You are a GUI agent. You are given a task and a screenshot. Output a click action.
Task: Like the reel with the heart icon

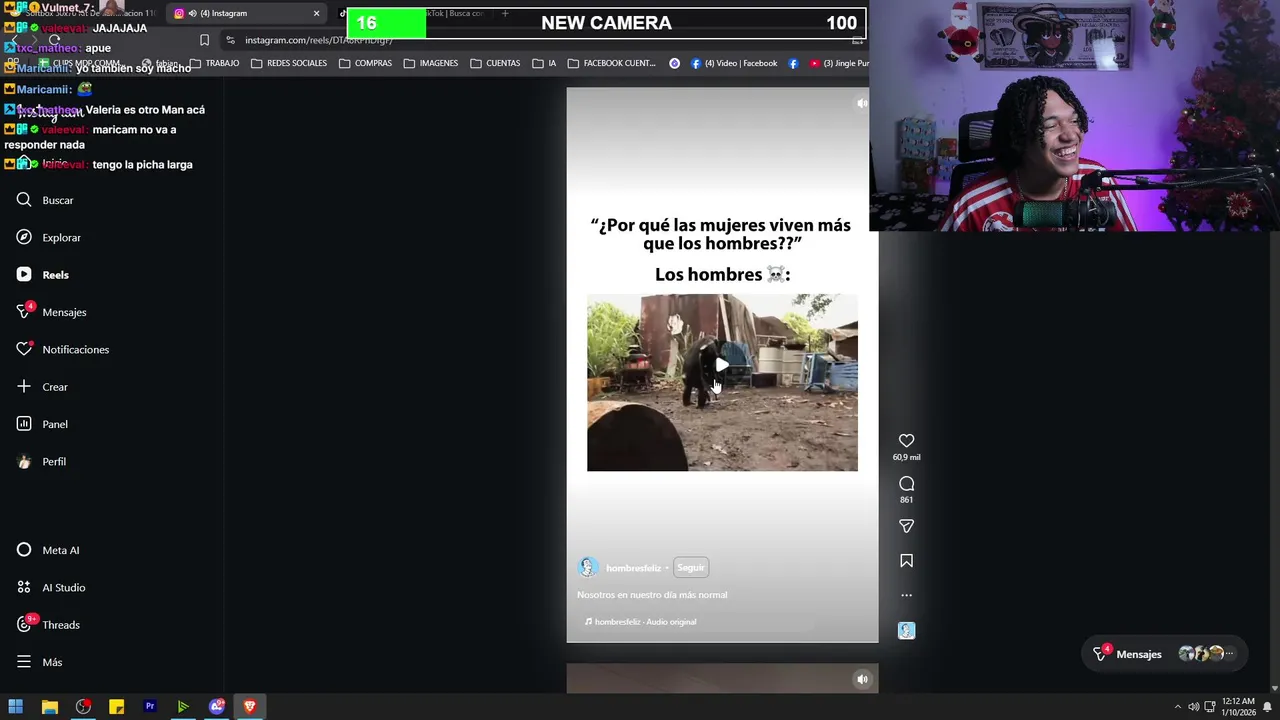tap(906, 441)
